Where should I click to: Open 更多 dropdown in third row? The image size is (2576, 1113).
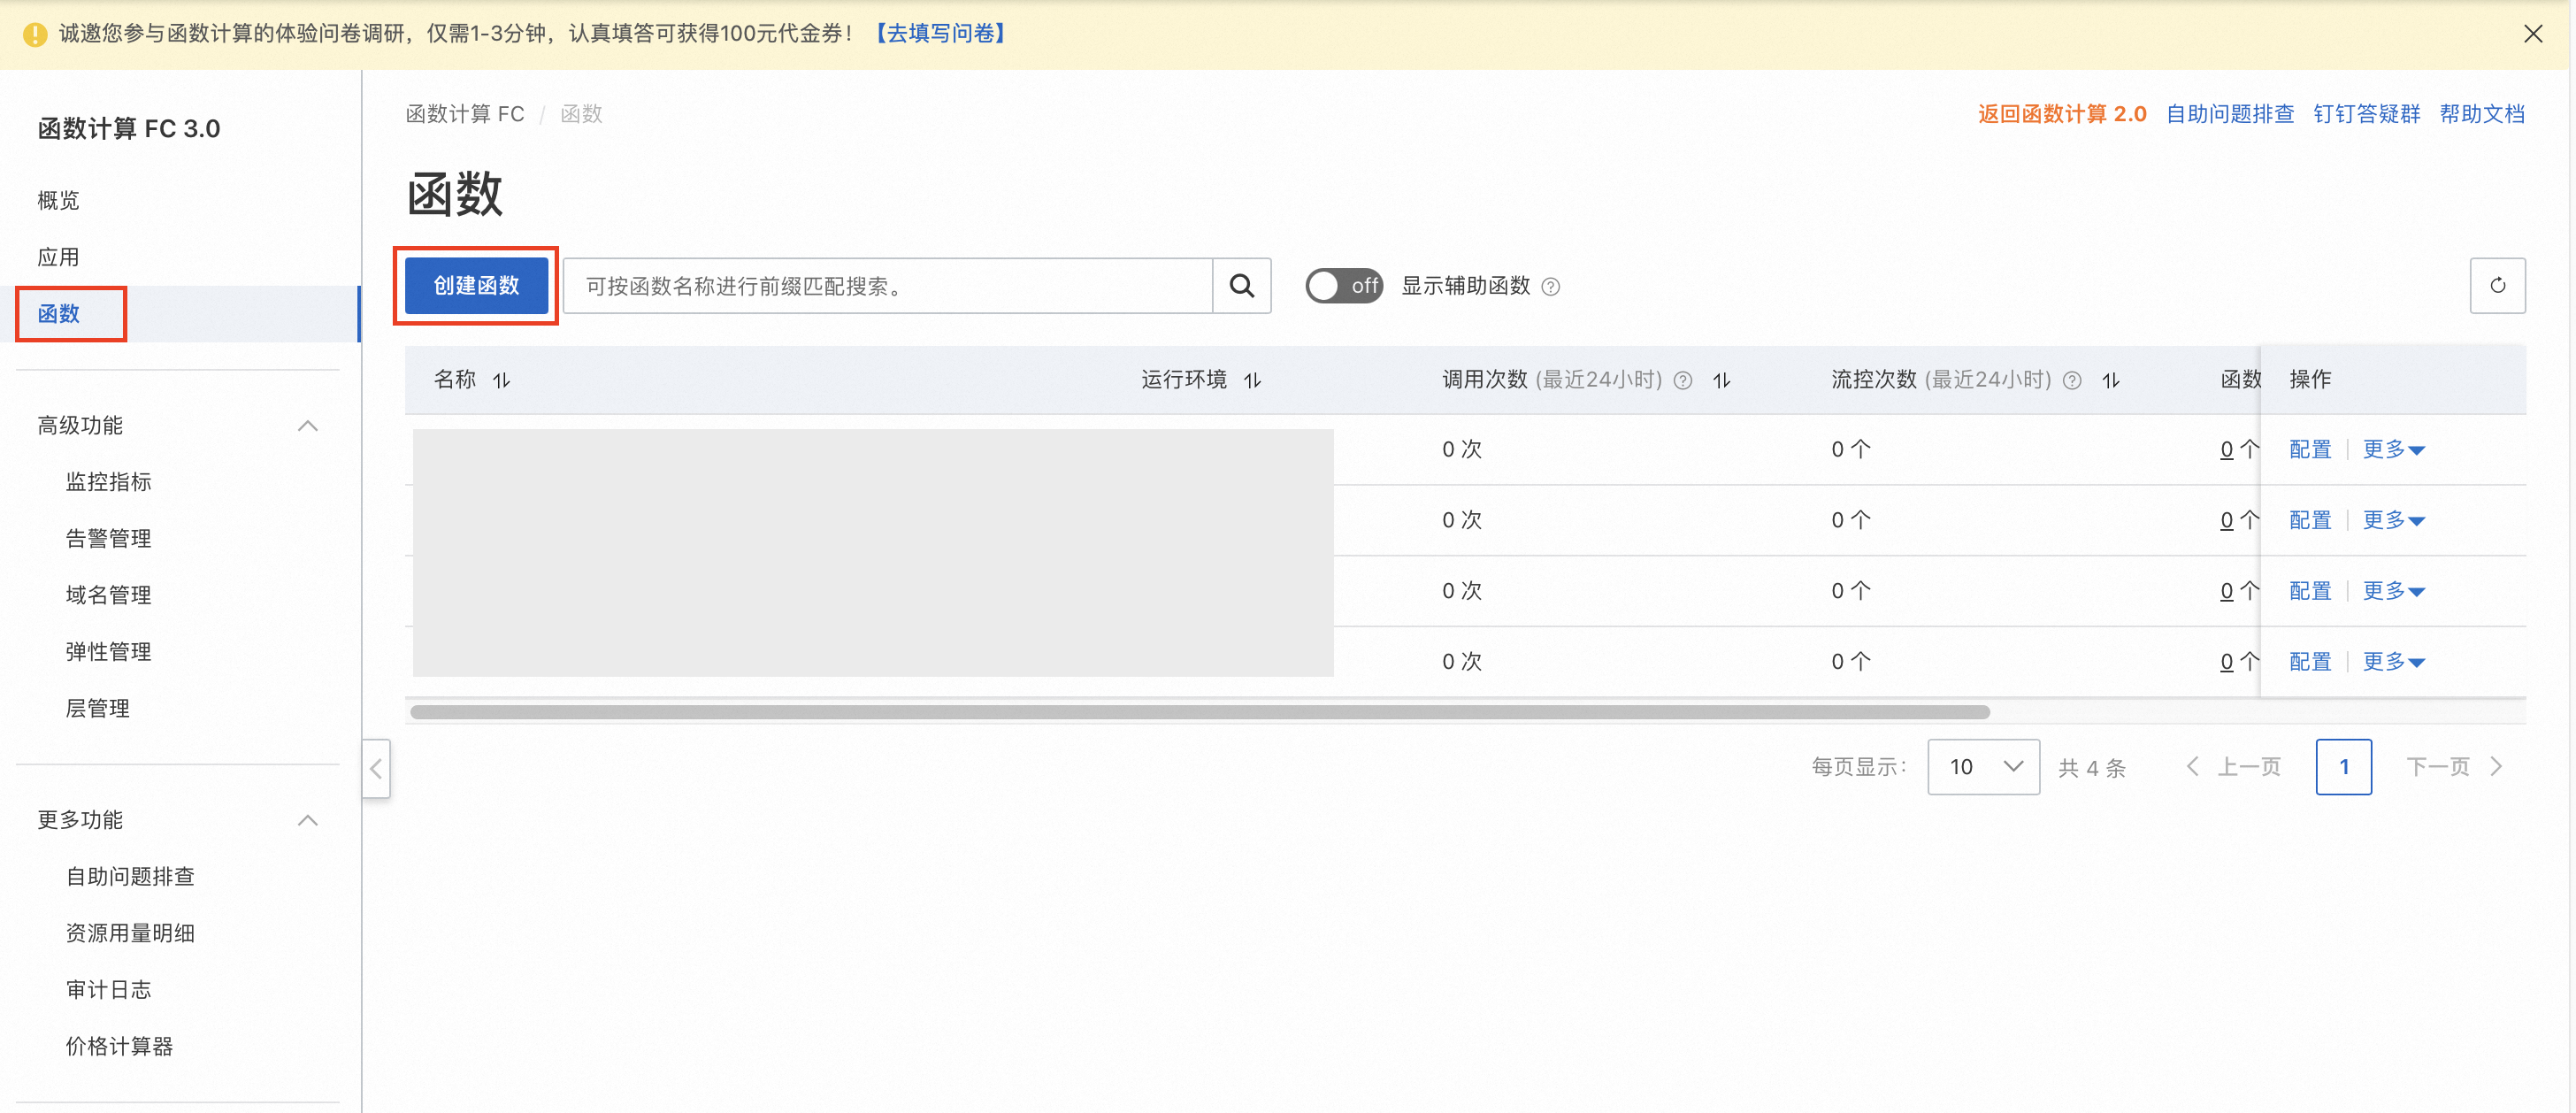[2393, 591]
